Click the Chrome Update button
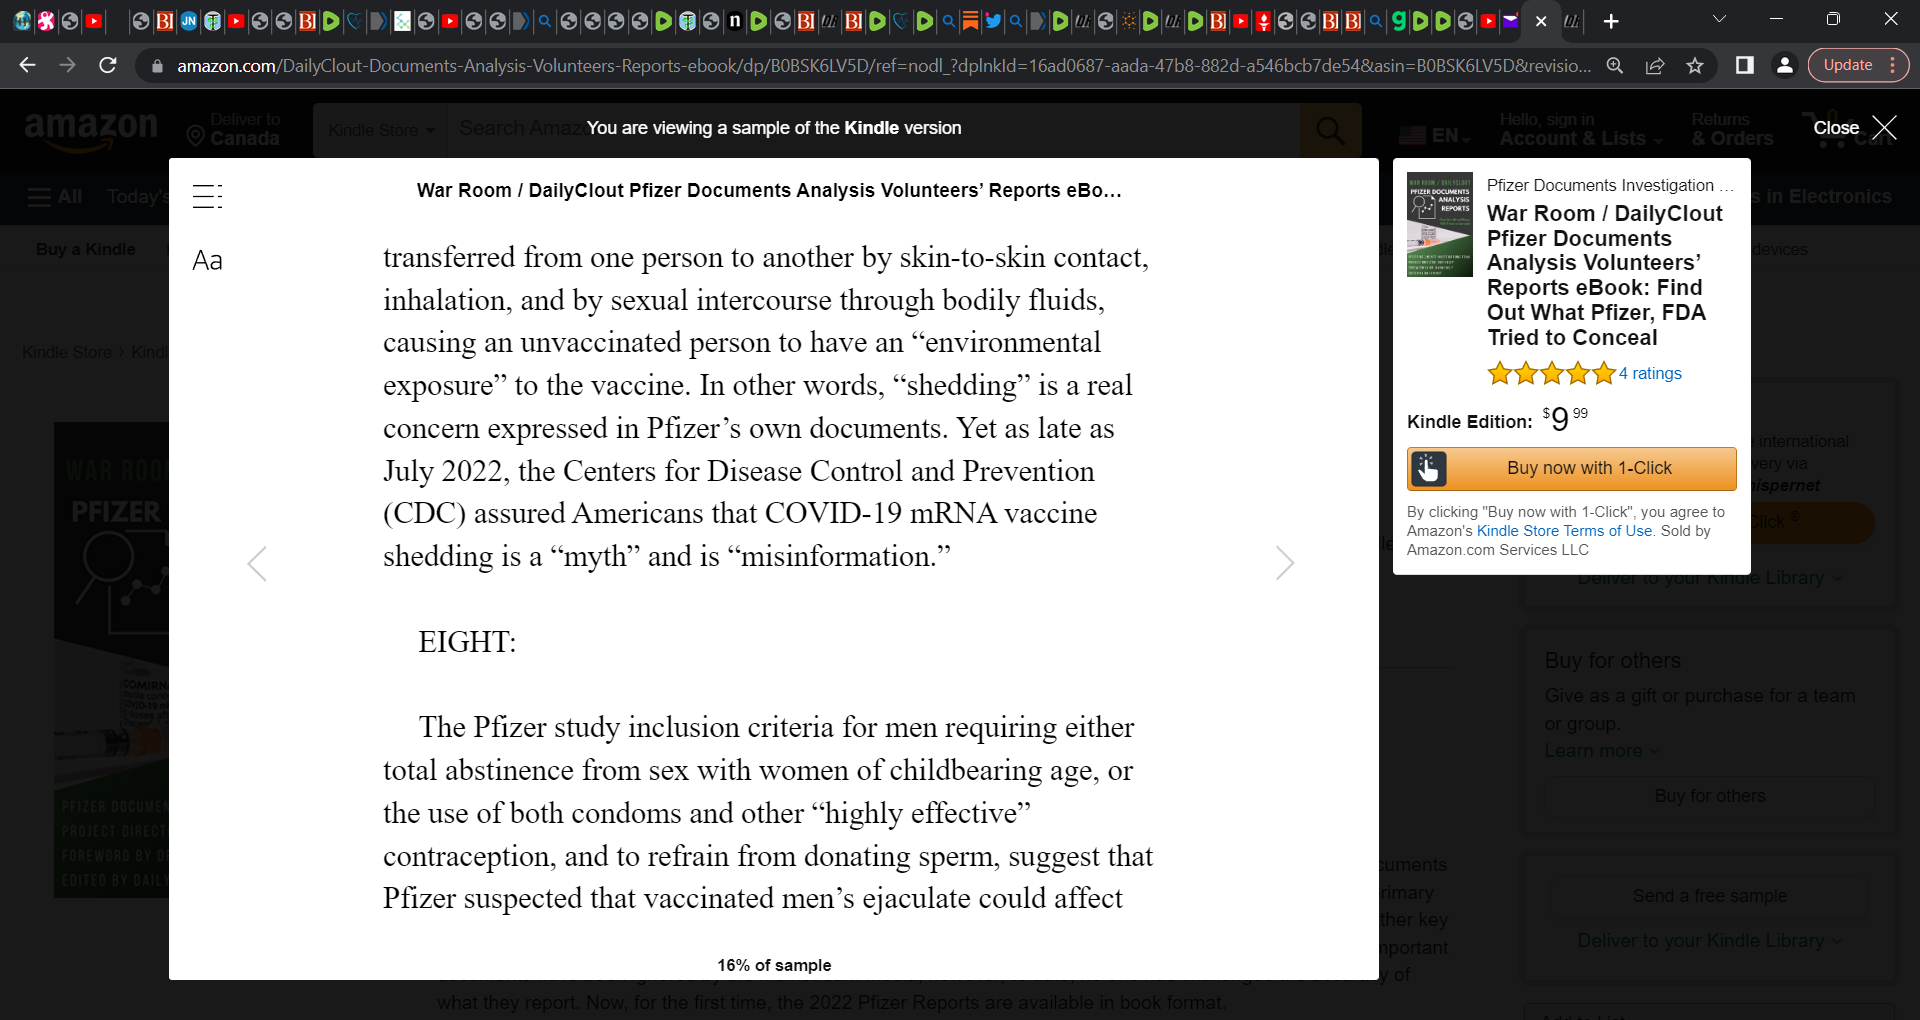This screenshot has width=1920, height=1020. (x=1848, y=65)
